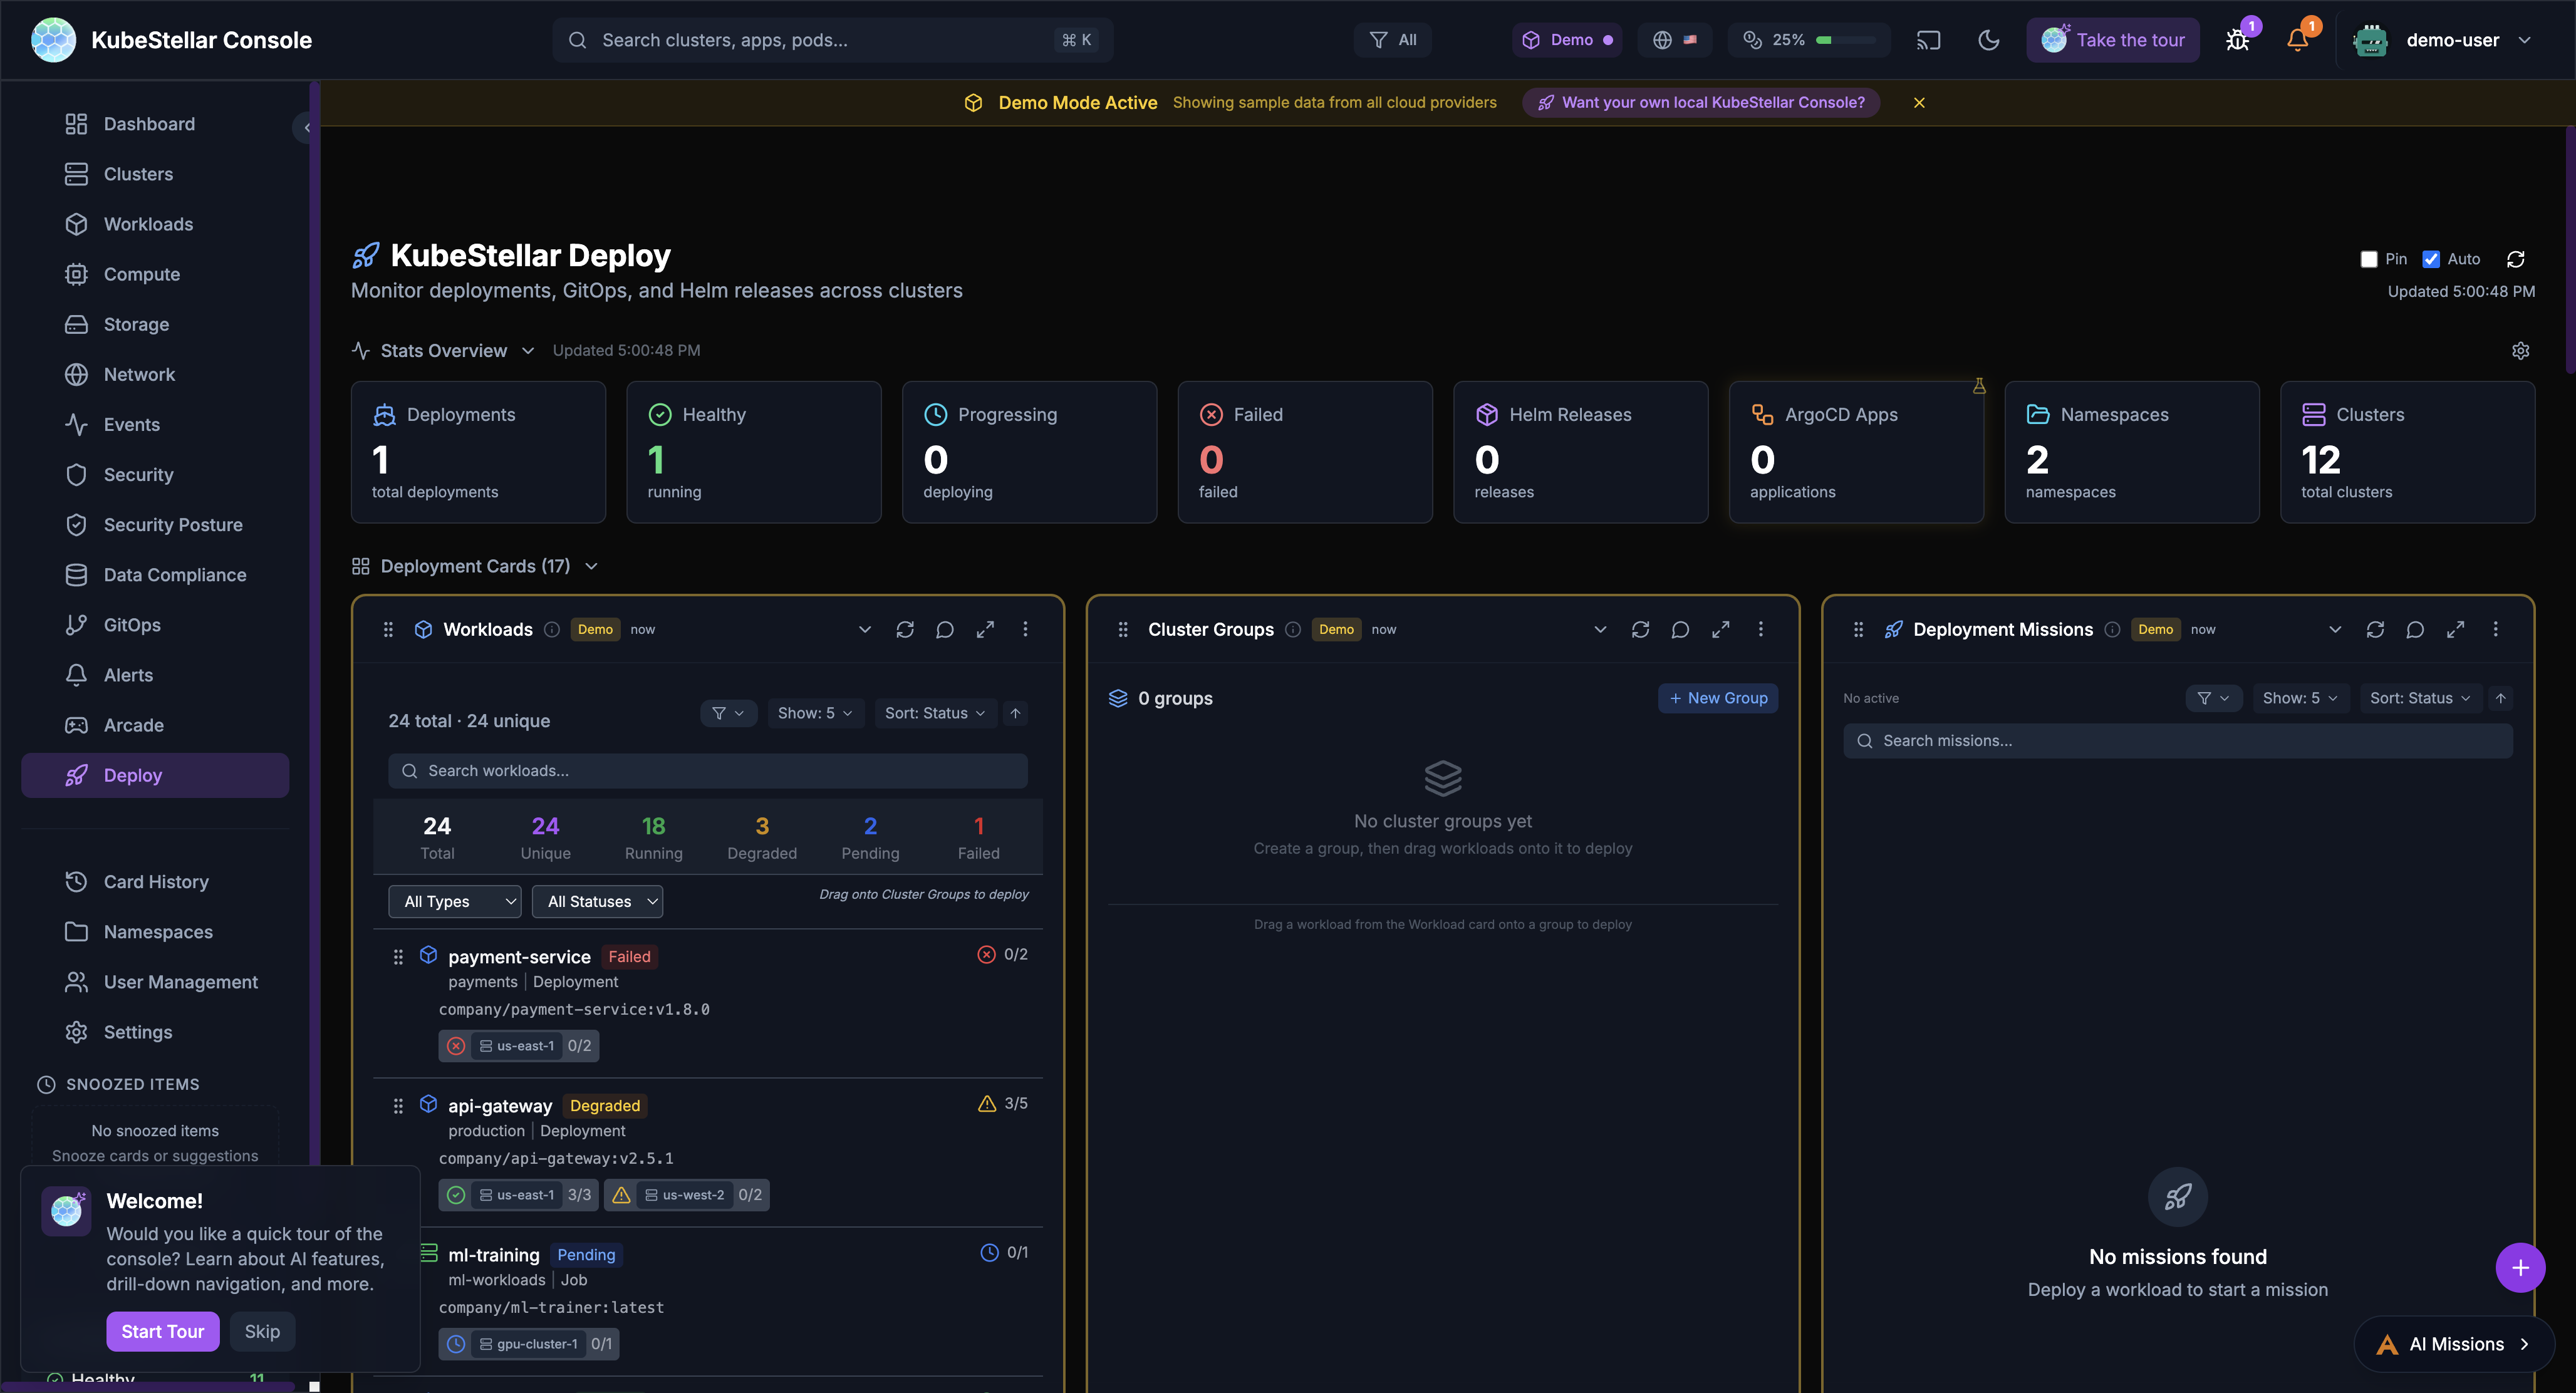Toggle dark mode in the top bar
Screen dimensions: 2576x1393
point(1988,40)
